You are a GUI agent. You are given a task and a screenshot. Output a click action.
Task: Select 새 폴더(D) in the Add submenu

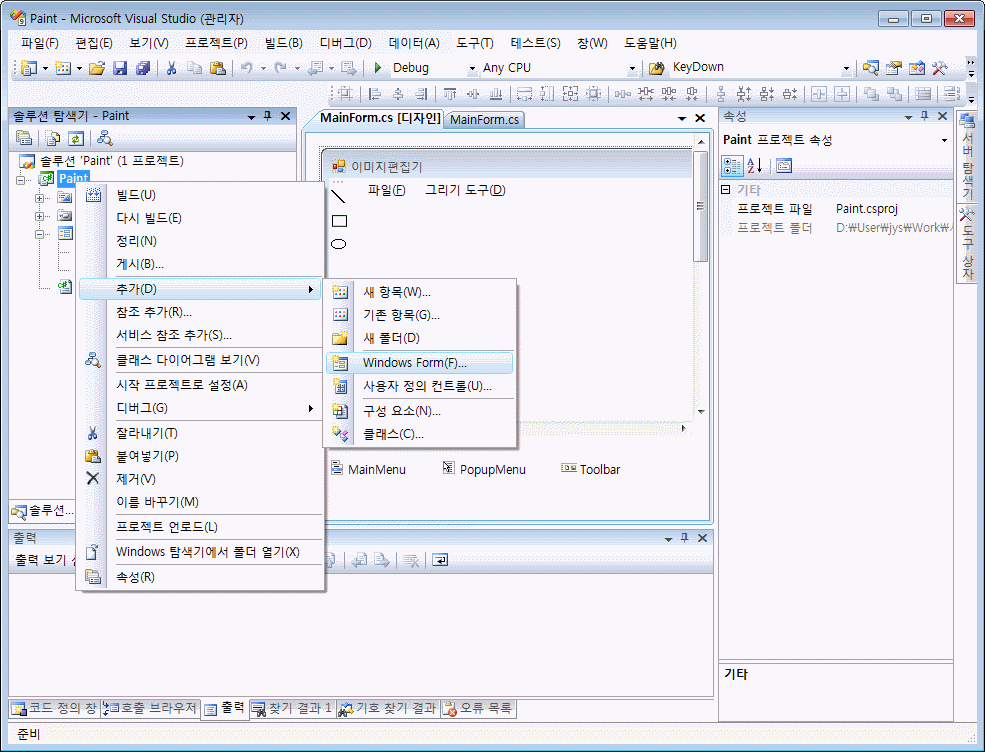coord(420,337)
